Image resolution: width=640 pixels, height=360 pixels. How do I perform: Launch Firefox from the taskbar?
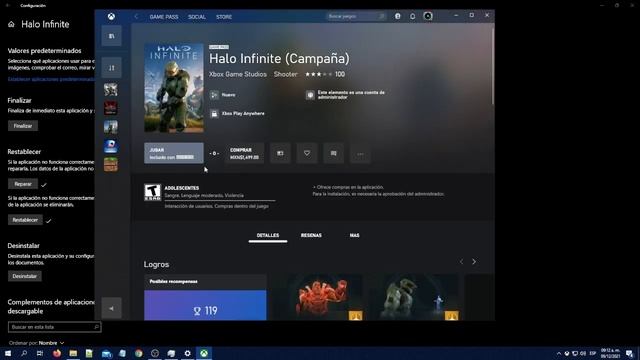coord(57,353)
